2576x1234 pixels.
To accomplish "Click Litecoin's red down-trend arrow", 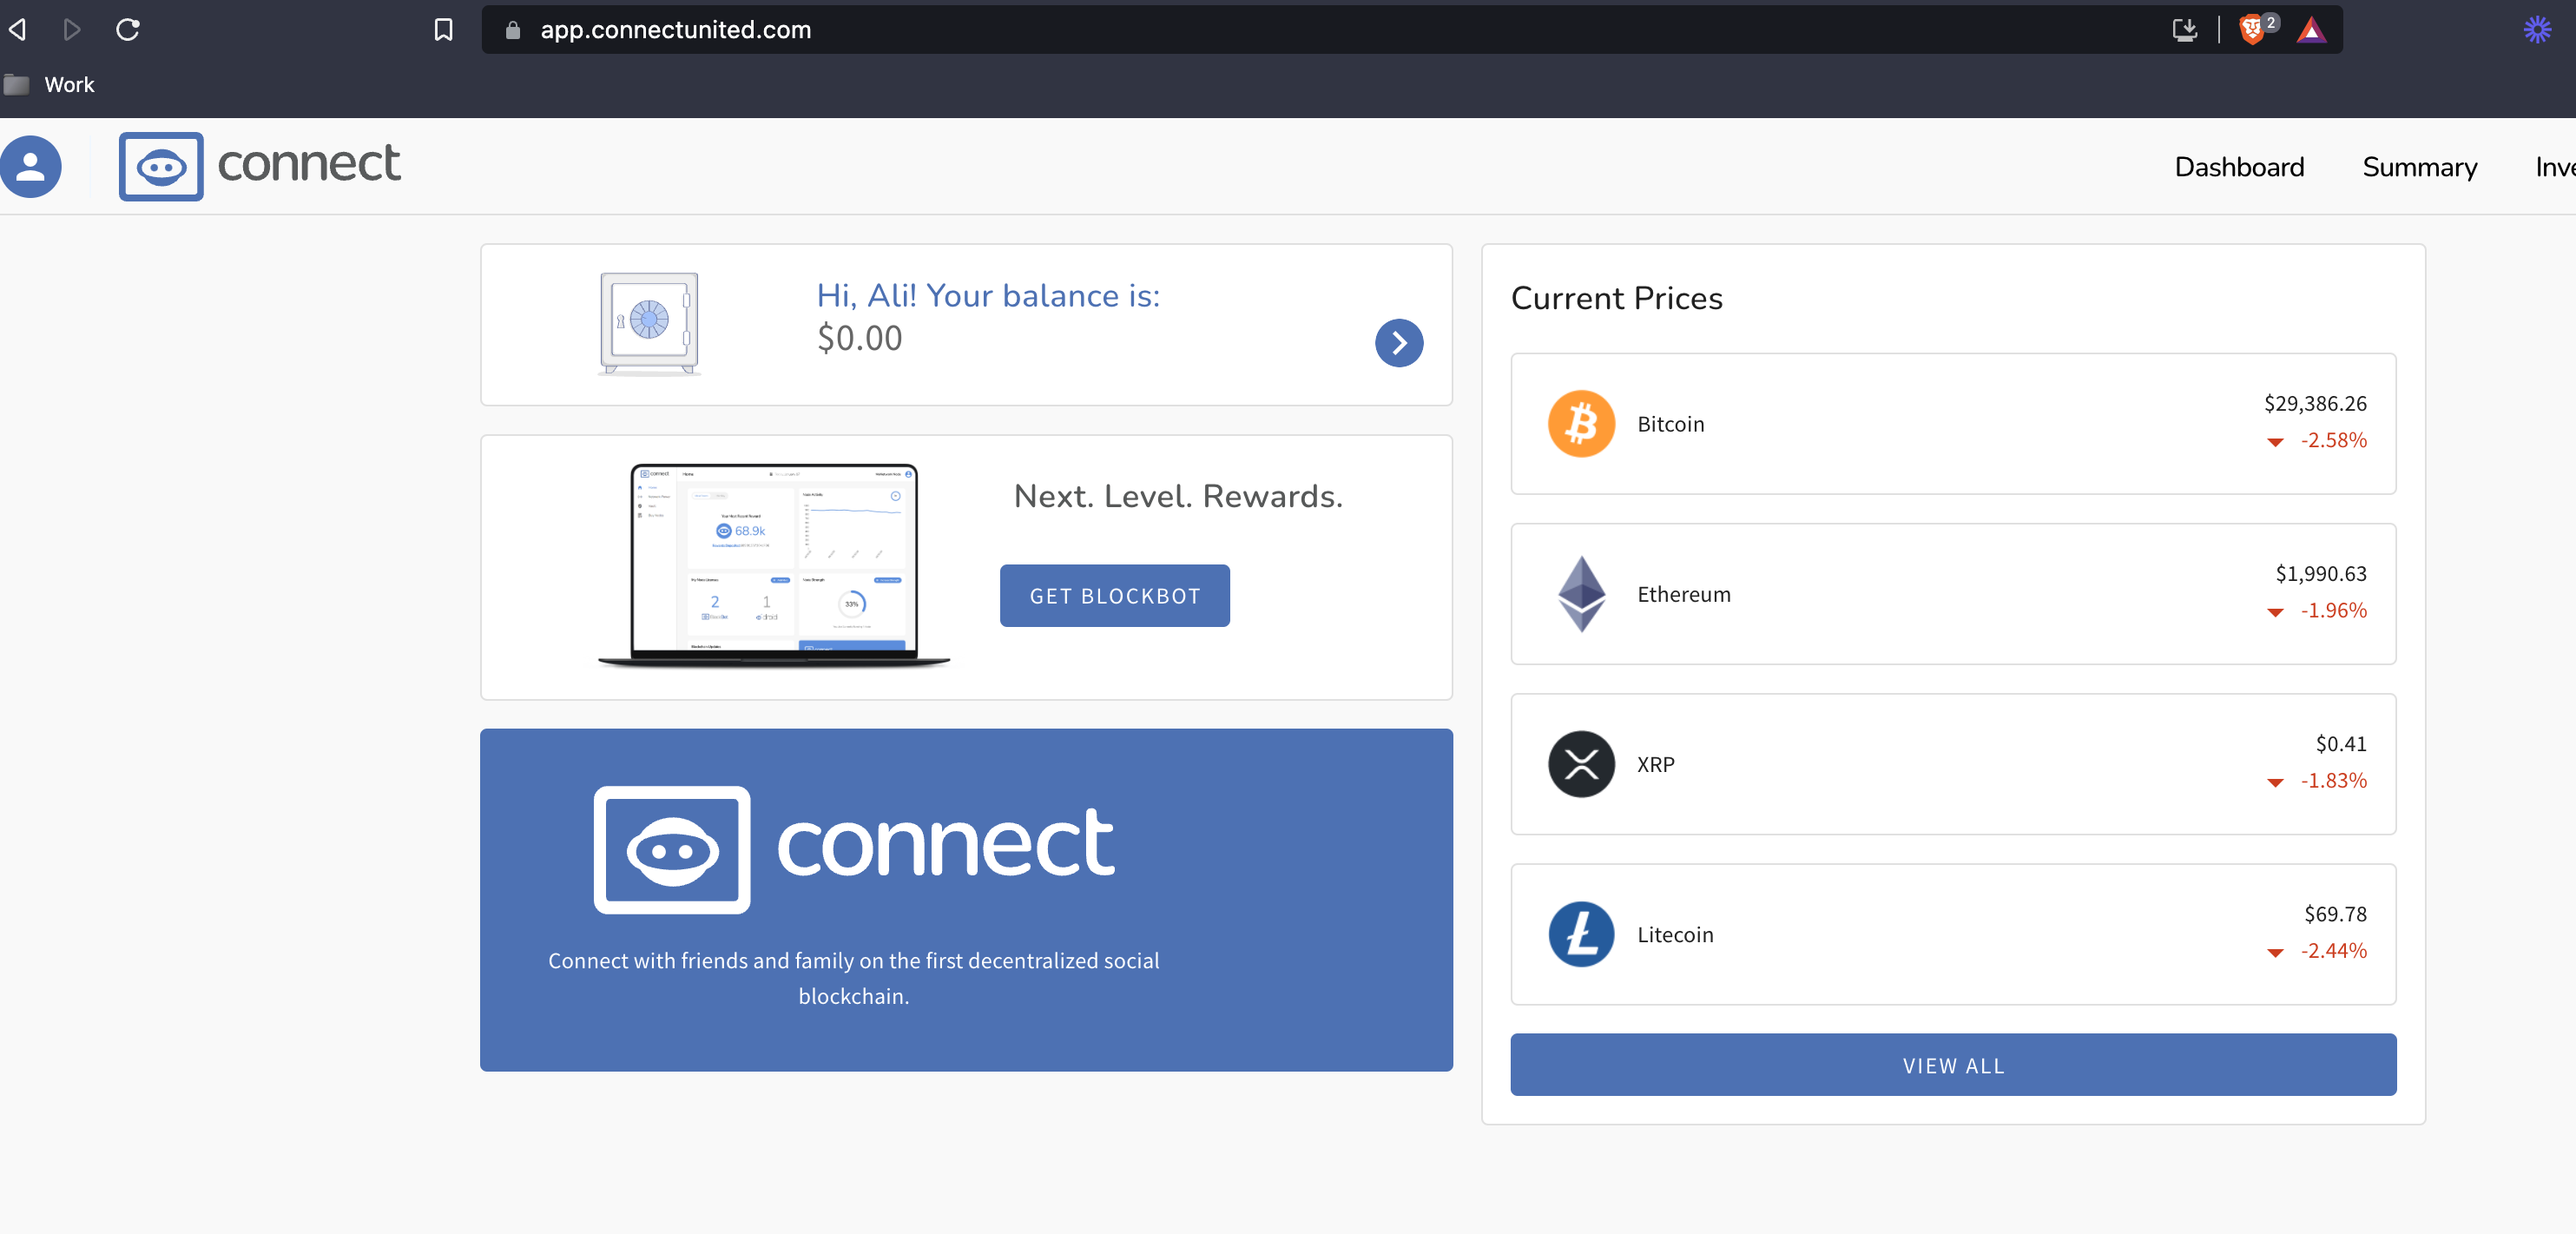I will [x=2275, y=952].
